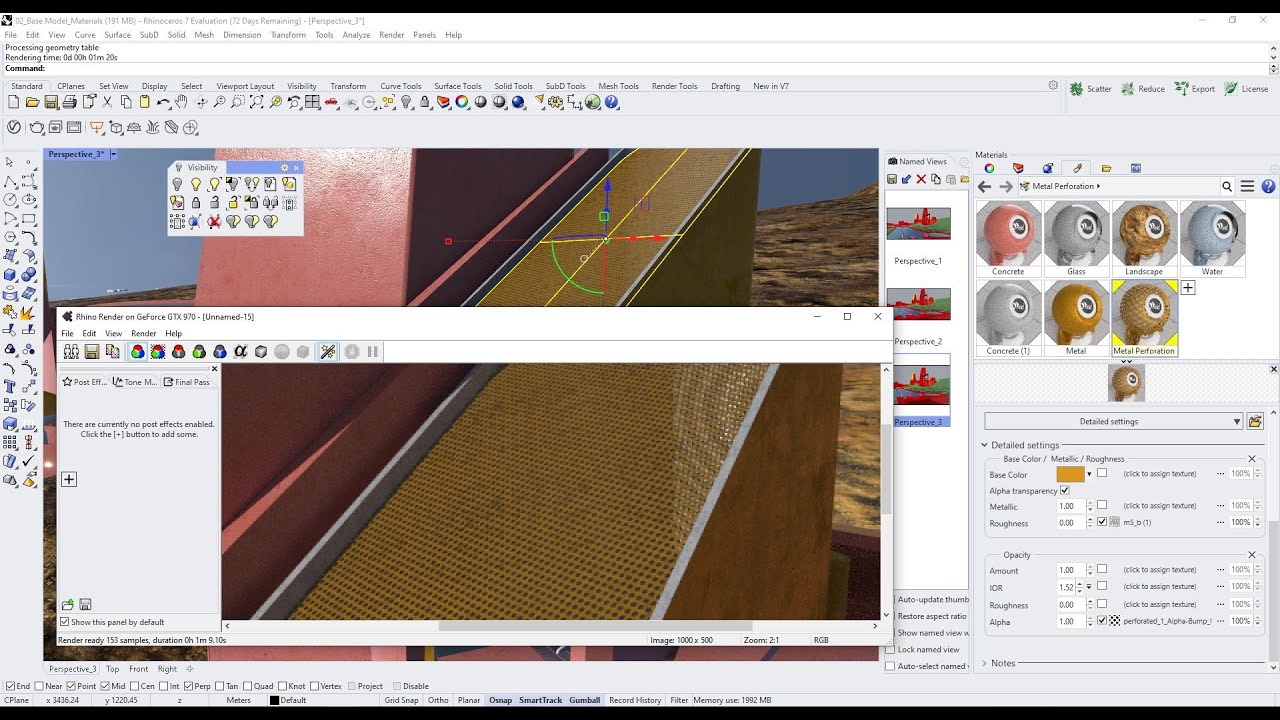Click the IOR value stepper arrows
1280x720 pixels.
point(1079,587)
